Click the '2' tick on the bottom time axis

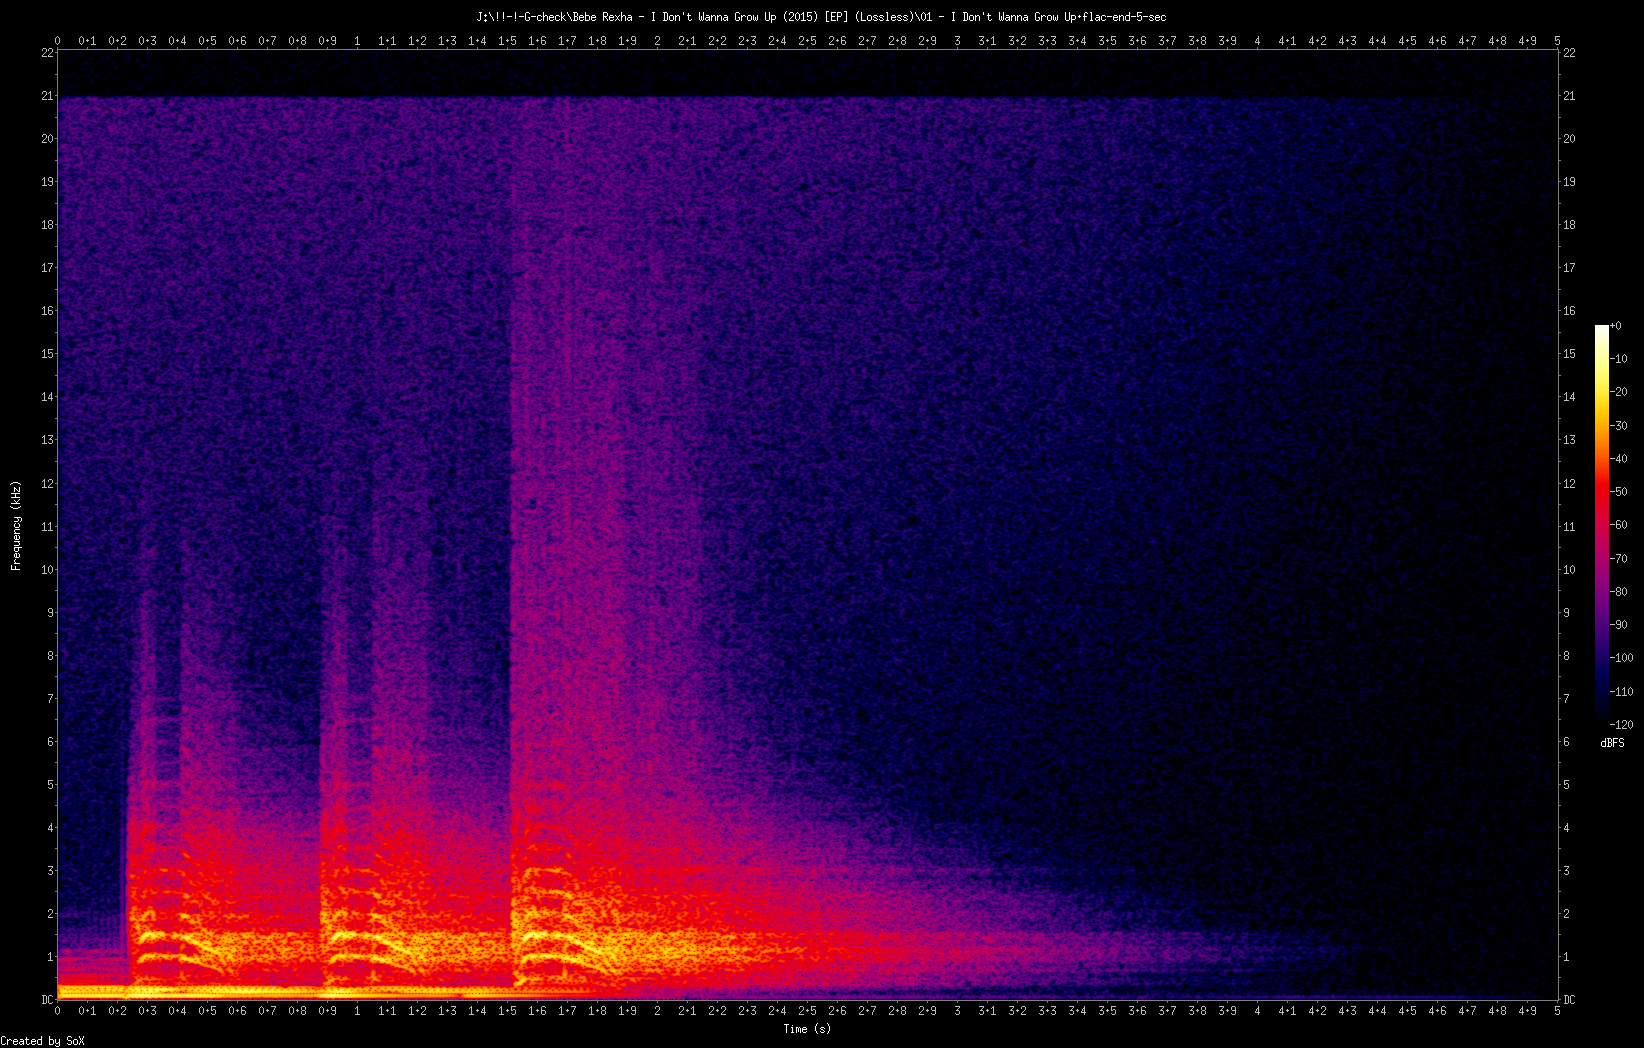(x=657, y=1011)
